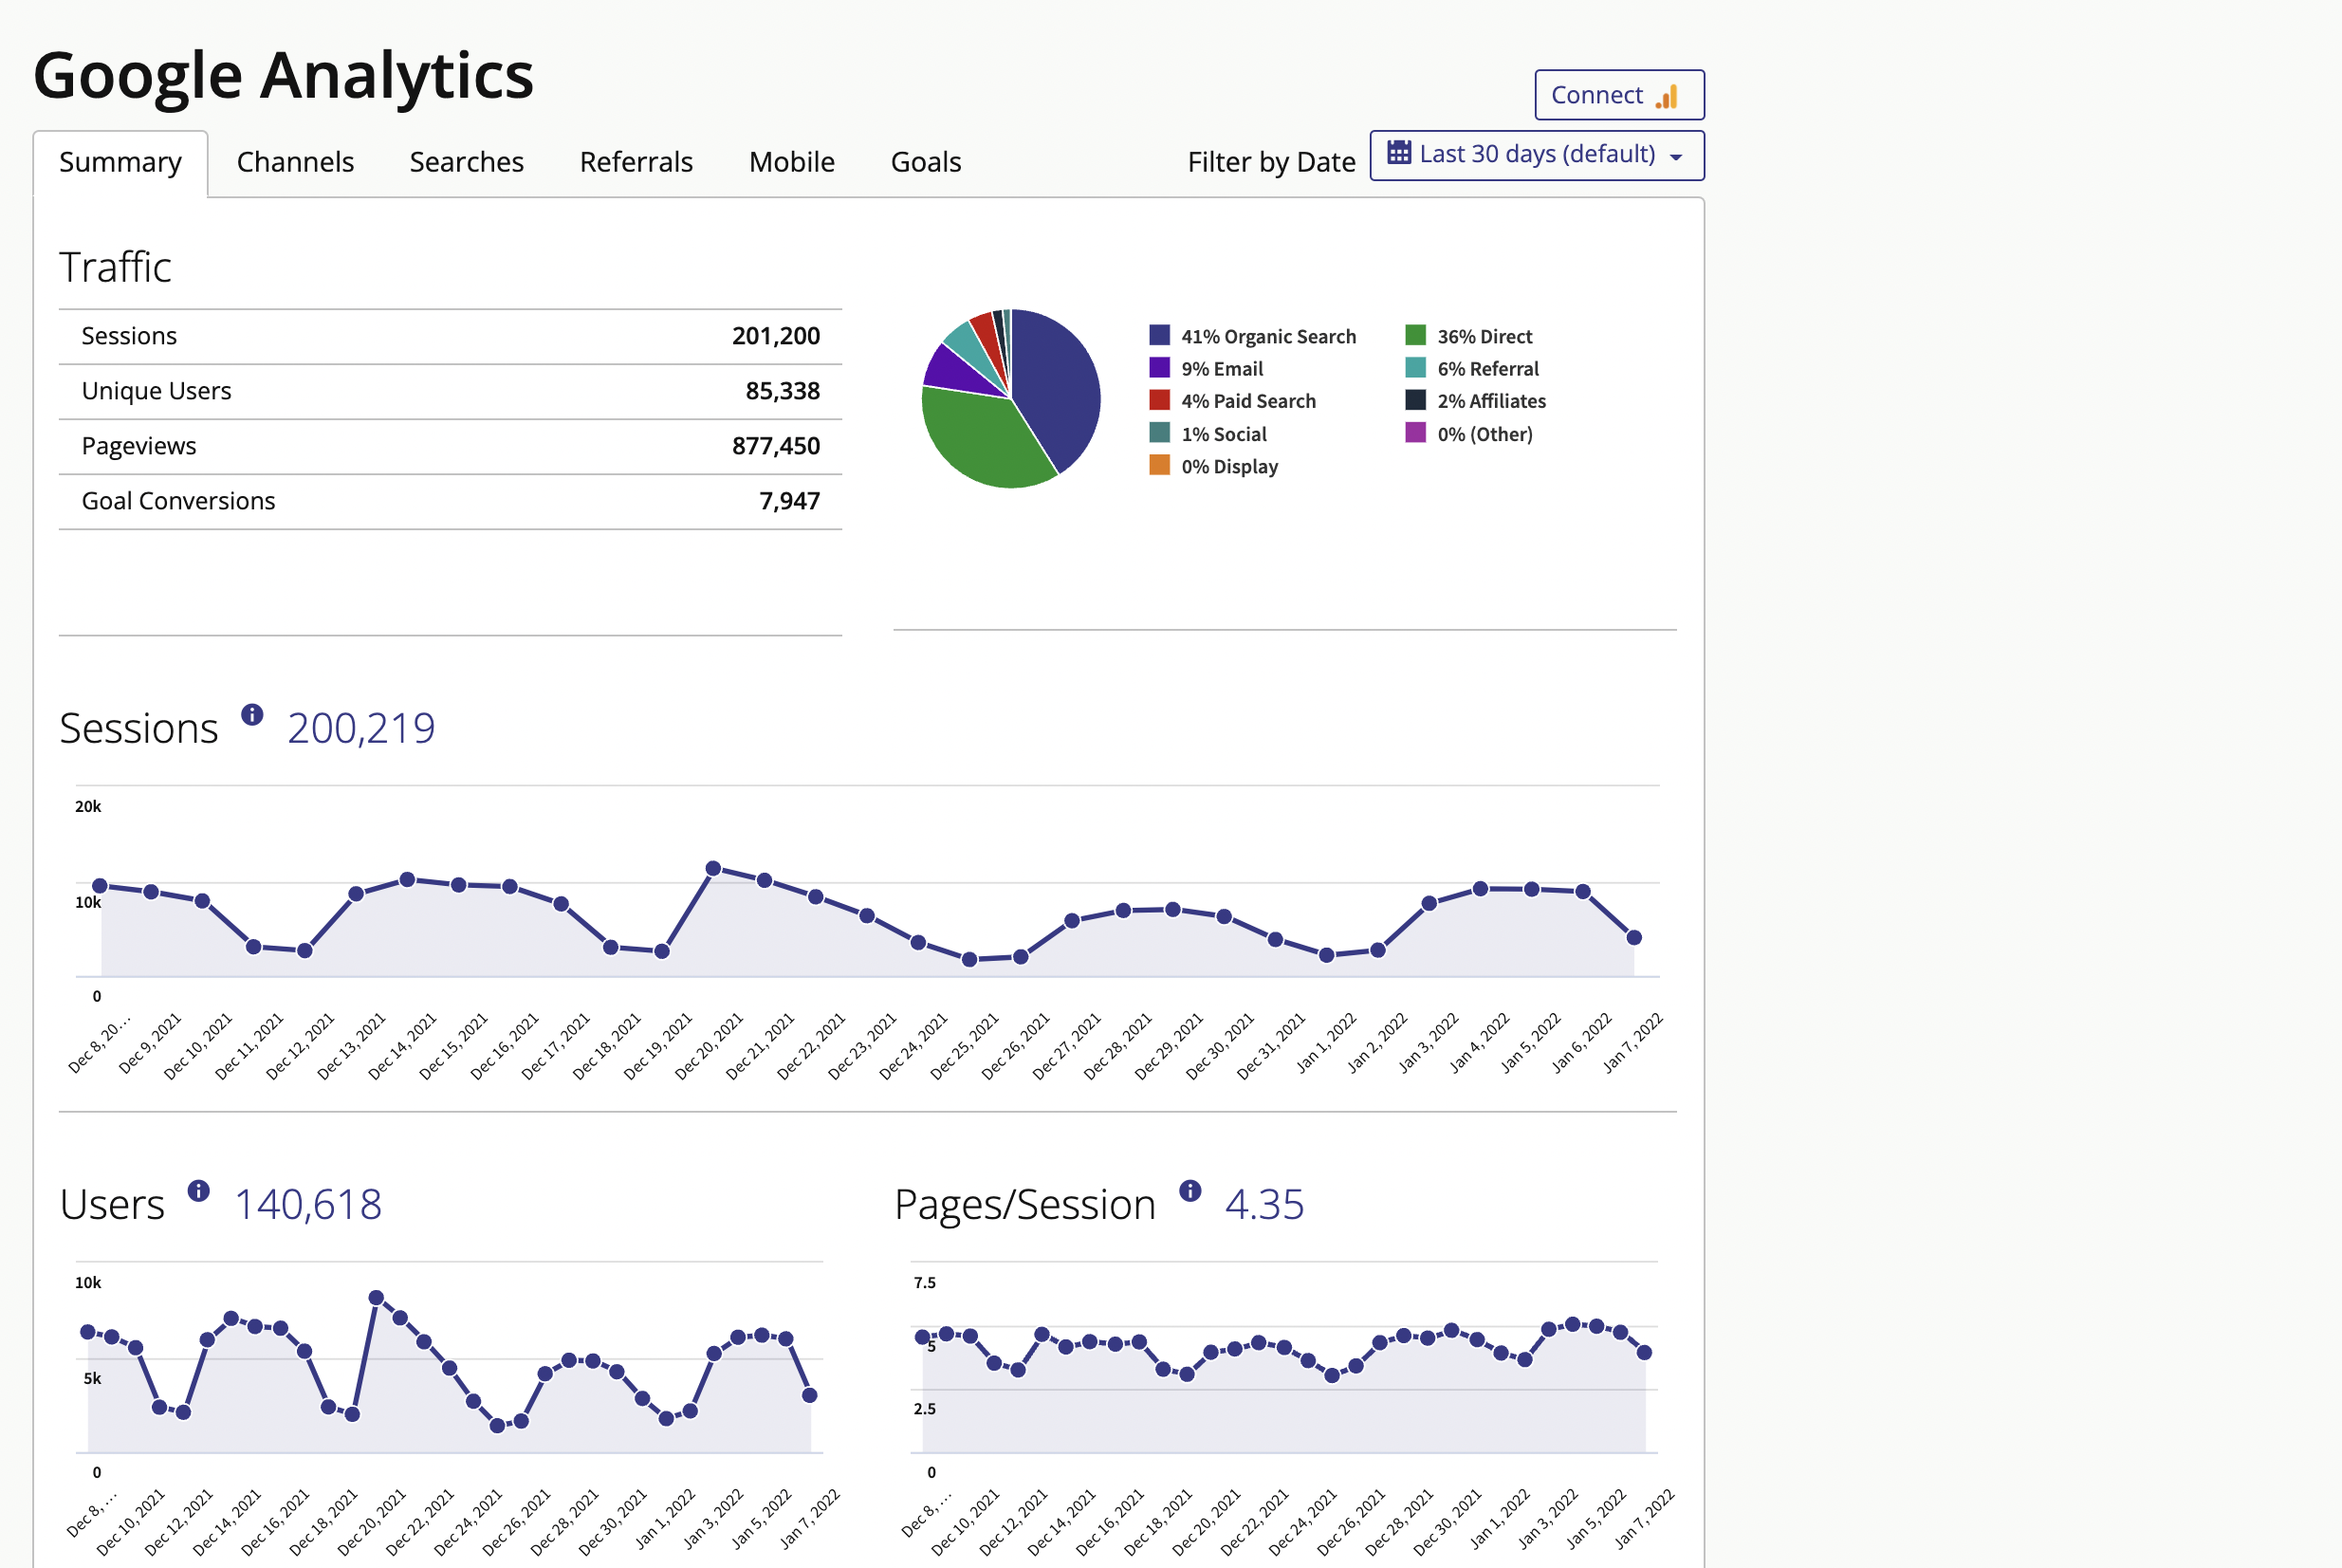Click the Connect analytics bar-chart icon
Screen dimensions: 2342x1568
(1667, 96)
